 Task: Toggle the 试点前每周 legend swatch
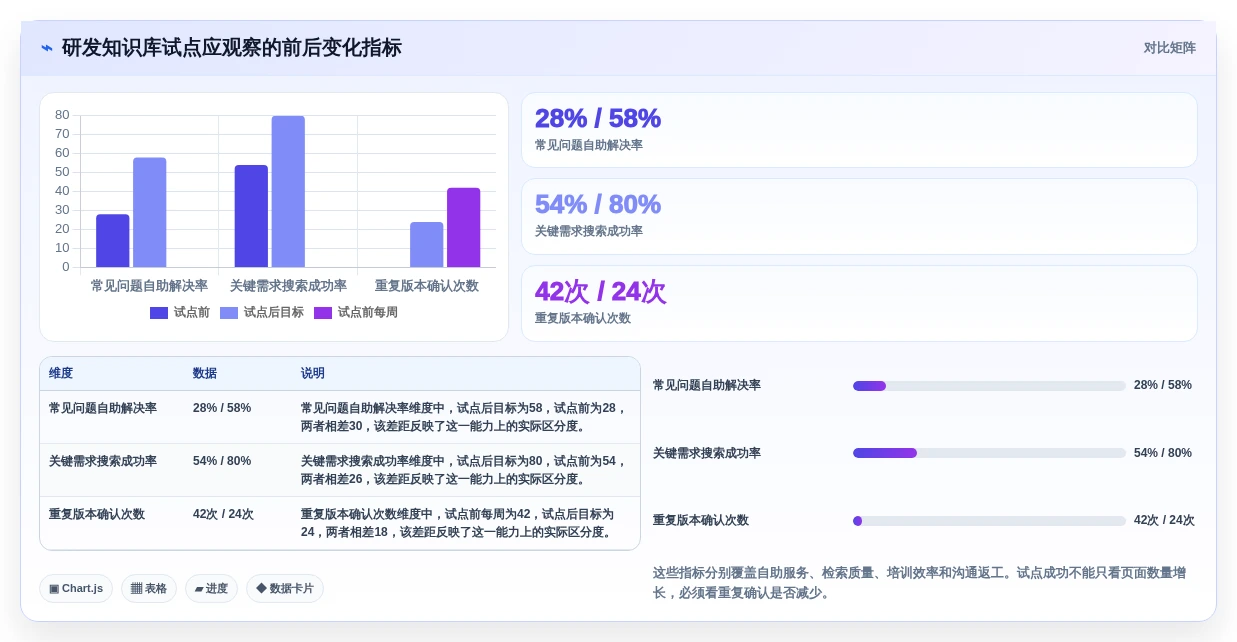[x=323, y=313]
